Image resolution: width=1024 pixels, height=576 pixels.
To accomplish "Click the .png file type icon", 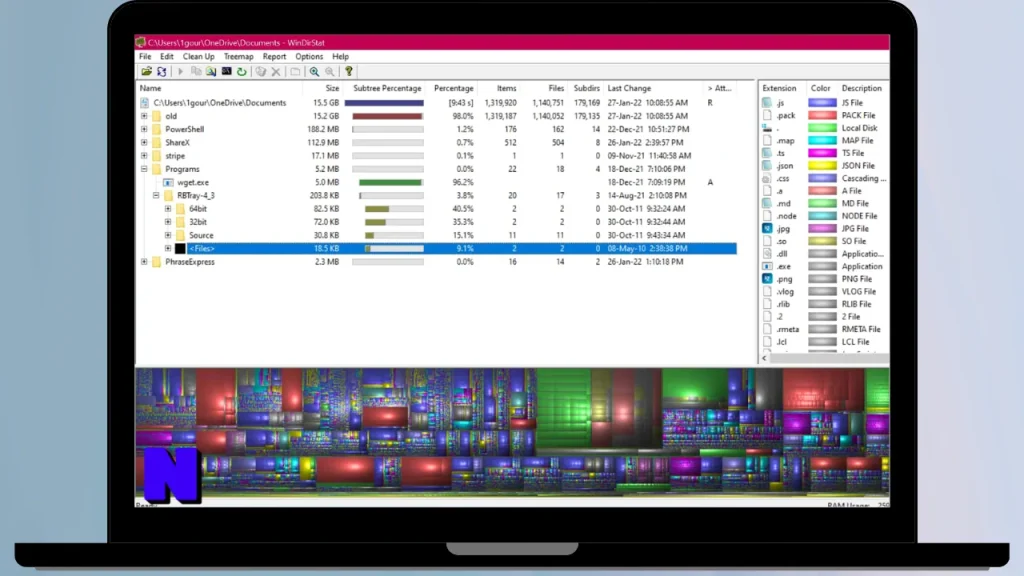I will click(767, 279).
